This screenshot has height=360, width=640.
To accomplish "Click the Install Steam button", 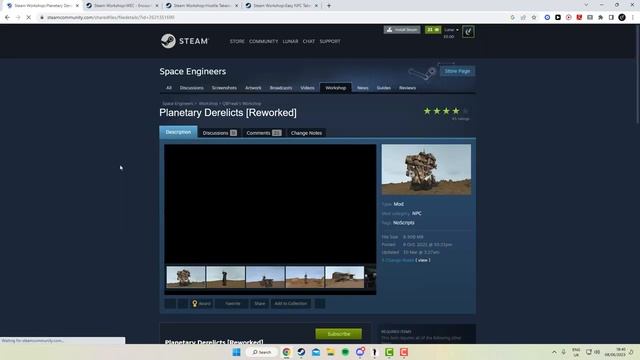I will [x=402, y=30].
